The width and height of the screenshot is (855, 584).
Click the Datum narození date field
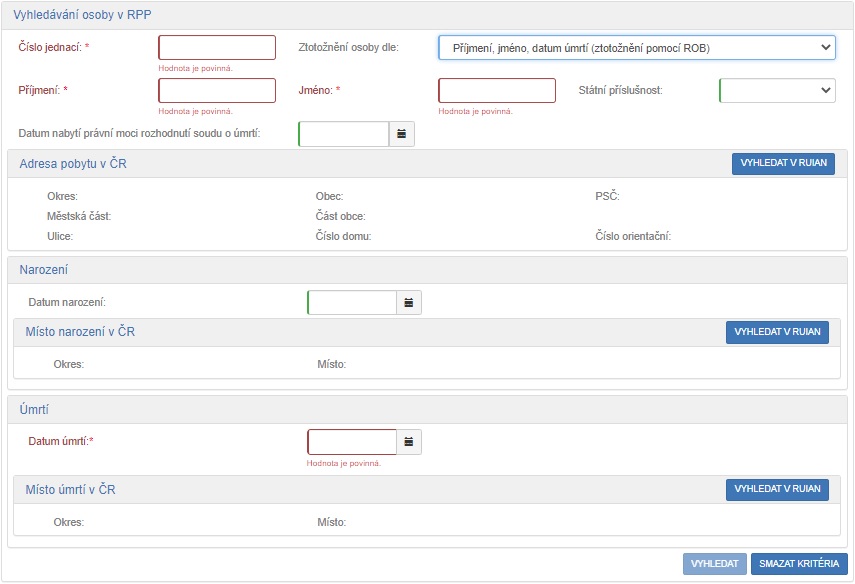pos(352,302)
